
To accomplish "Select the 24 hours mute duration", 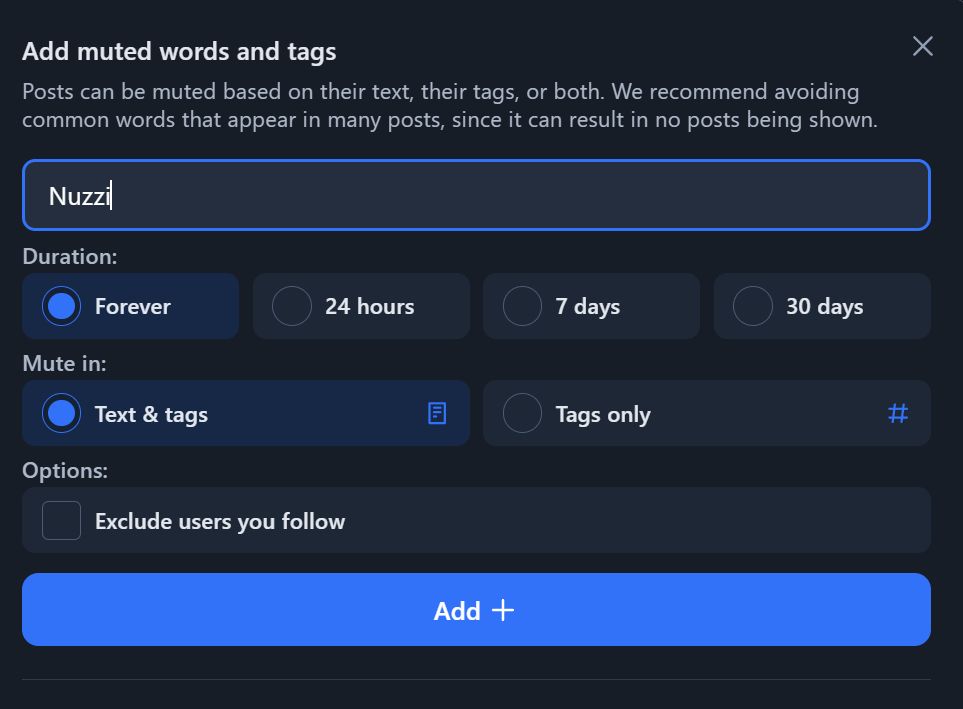I will (292, 306).
